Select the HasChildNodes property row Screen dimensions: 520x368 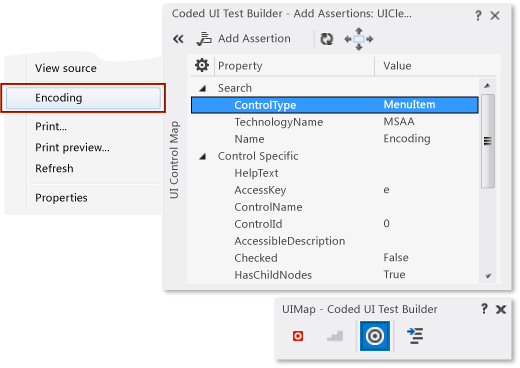pyautogui.click(x=335, y=275)
